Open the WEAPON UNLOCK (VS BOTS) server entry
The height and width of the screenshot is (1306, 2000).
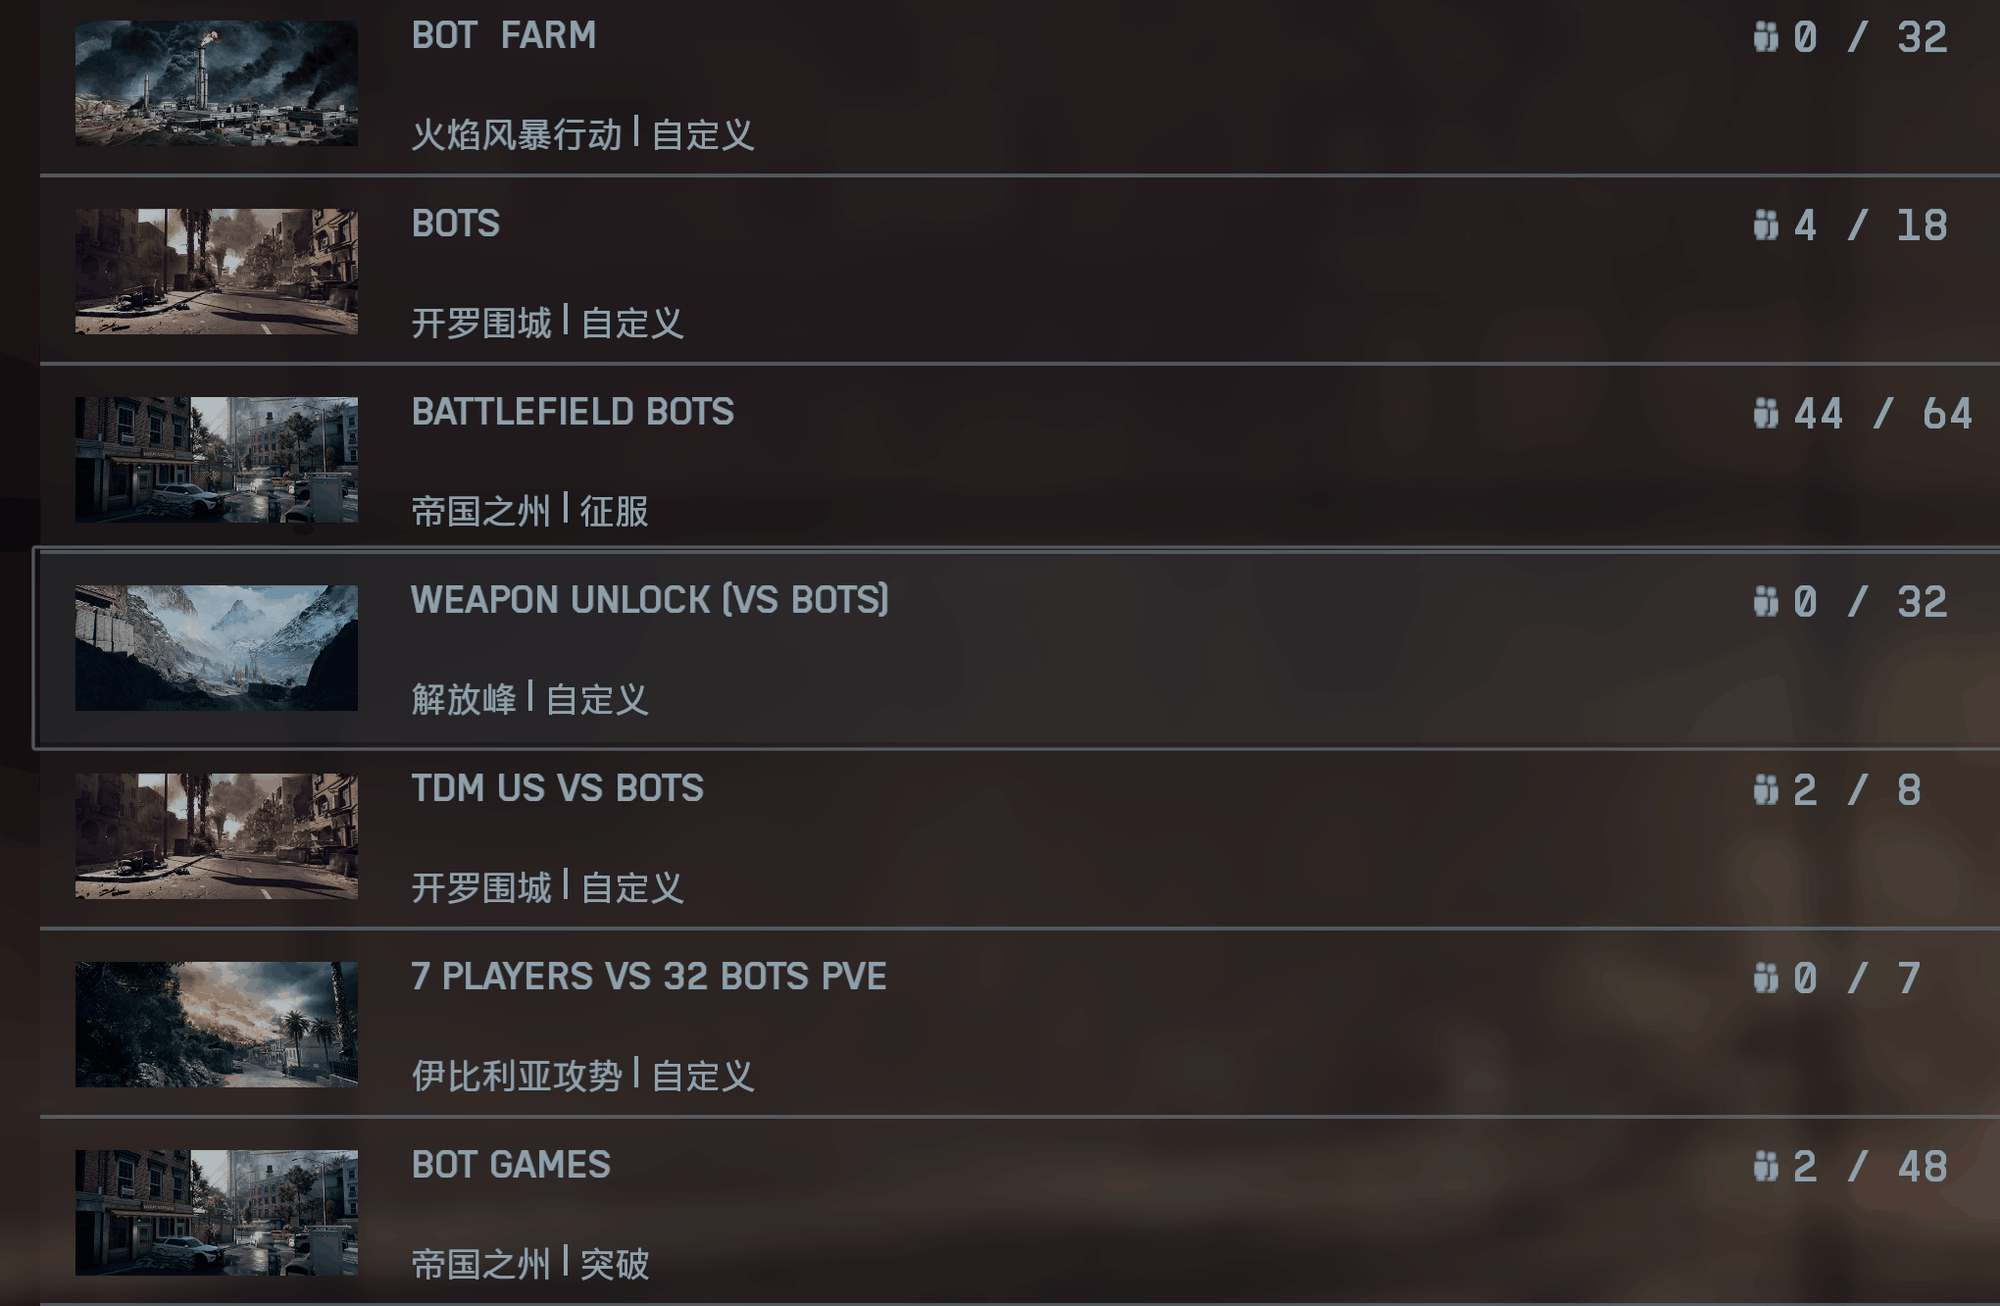(x=649, y=600)
